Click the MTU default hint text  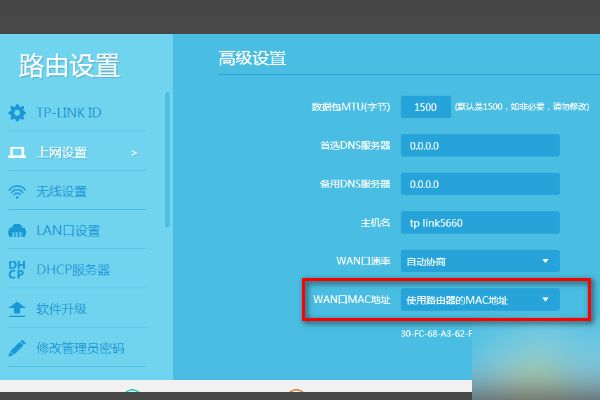[522, 106]
